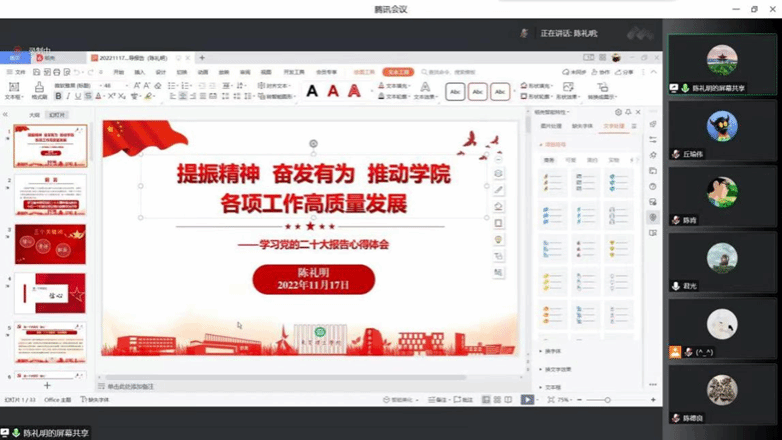782x440 pixels.
Task: Click the Share (分享) button
Action: click(627, 72)
